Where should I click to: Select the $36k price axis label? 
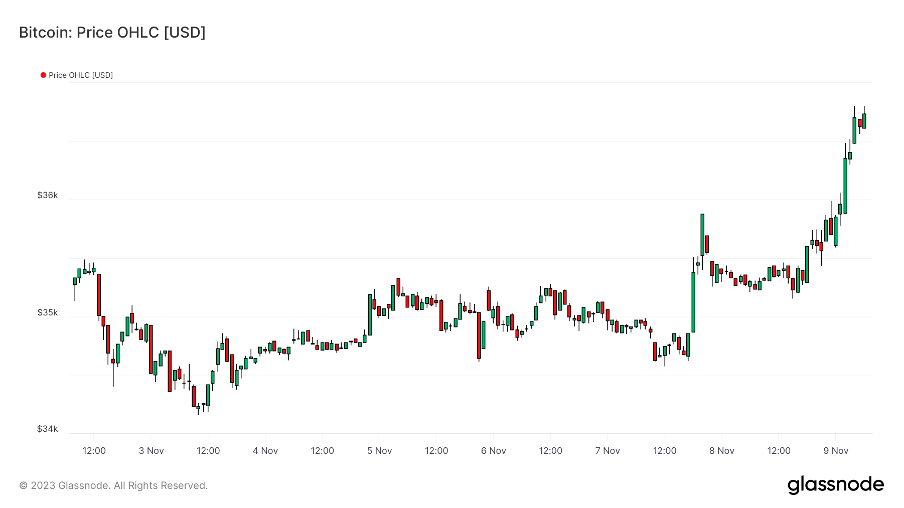coord(47,196)
